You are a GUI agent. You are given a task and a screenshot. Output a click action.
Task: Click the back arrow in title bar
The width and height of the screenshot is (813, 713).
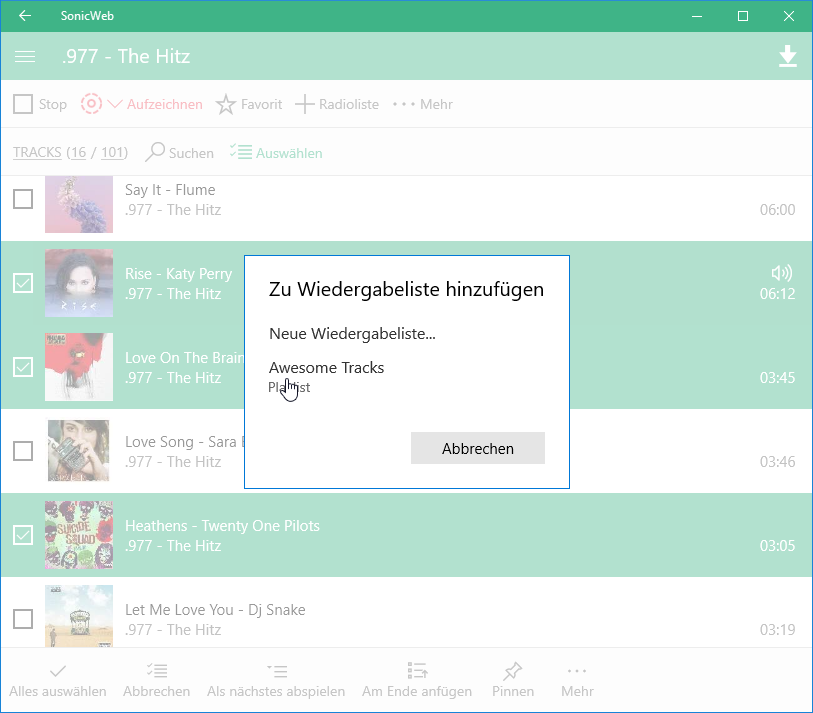[25, 16]
